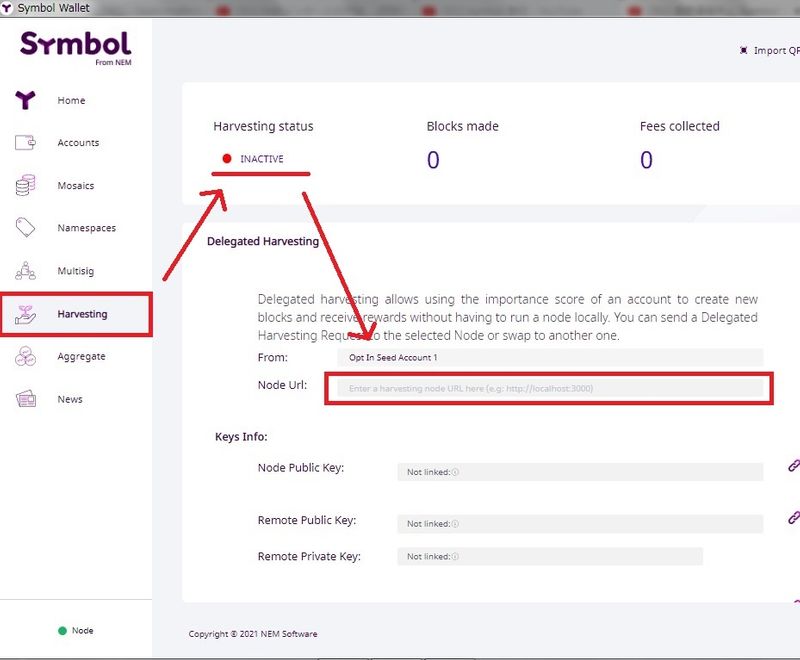
Task: Click the Node Url input field
Action: pyautogui.click(x=548, y=388)
